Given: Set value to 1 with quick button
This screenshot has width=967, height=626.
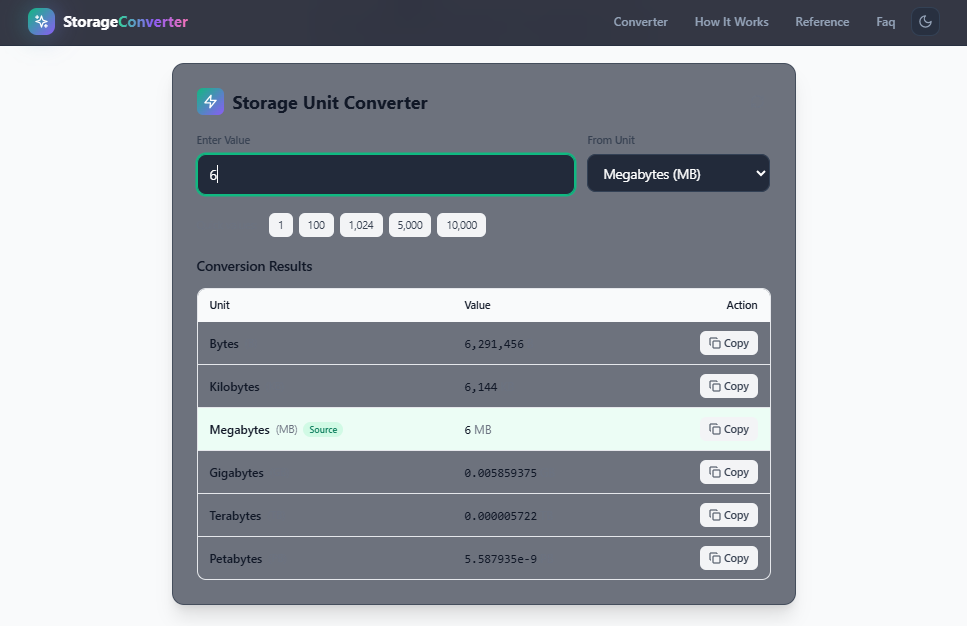Looking at the screenshot, I should 281,225.
